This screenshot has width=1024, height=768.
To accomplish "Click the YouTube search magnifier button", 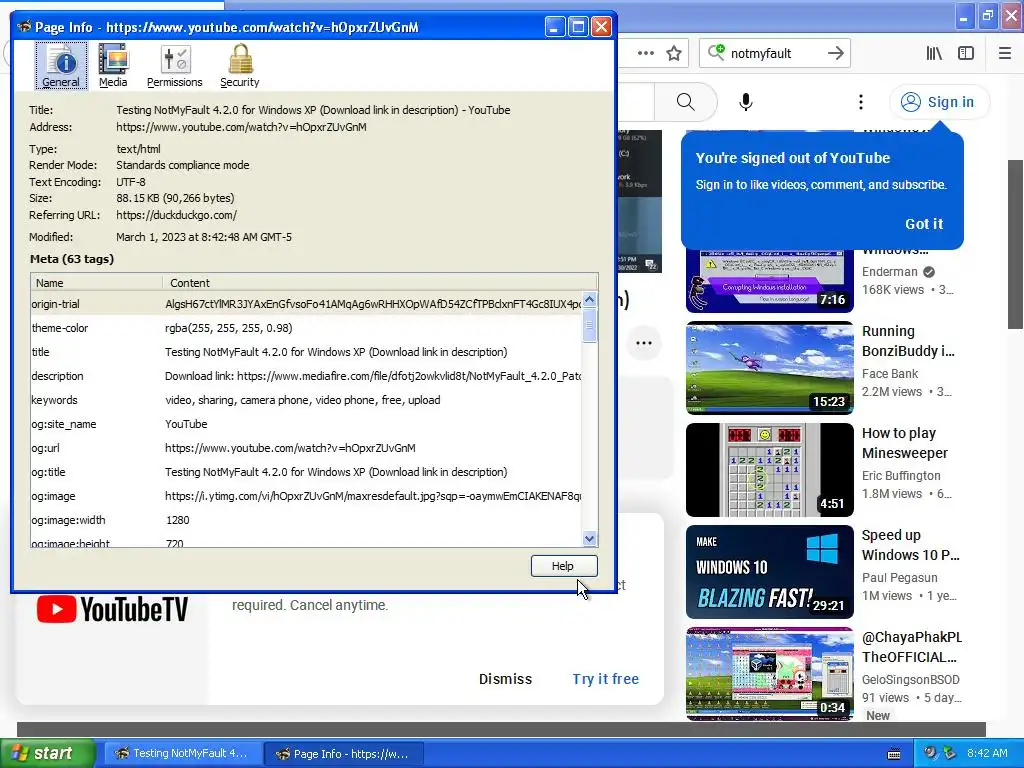I will point(686,102).
